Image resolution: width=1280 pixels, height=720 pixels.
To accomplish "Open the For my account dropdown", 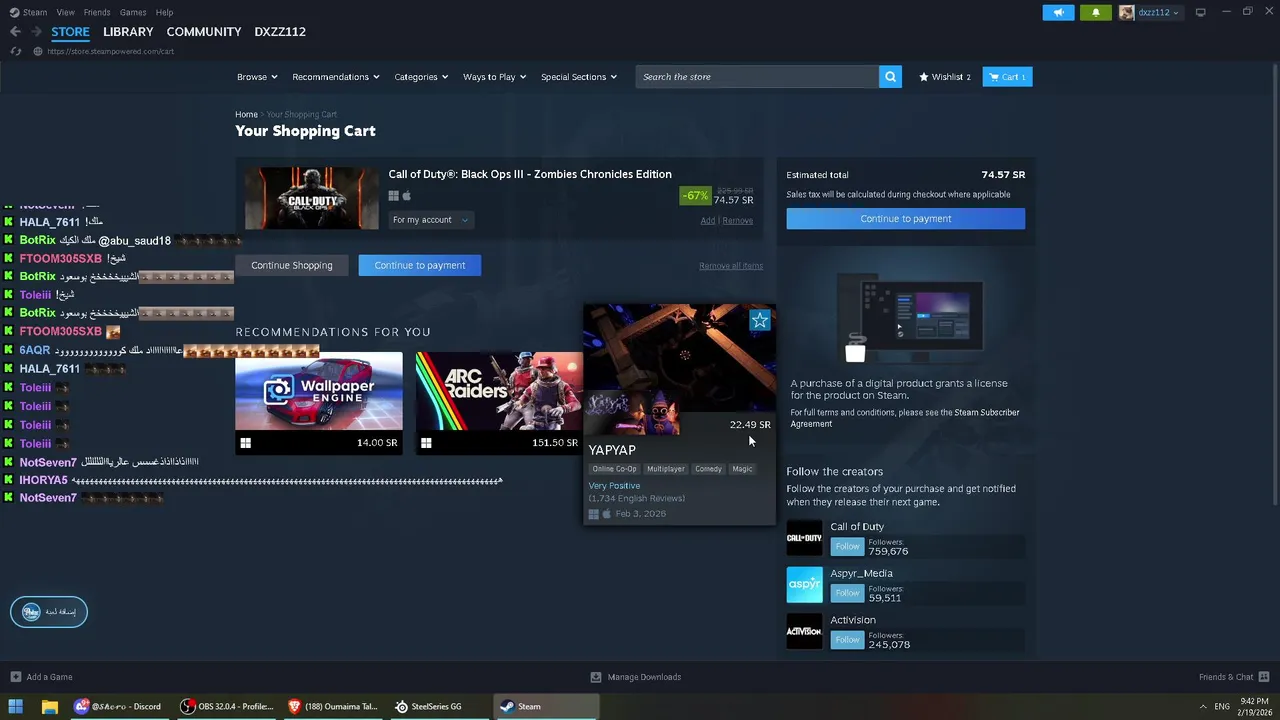I will (x=430, y=220).
